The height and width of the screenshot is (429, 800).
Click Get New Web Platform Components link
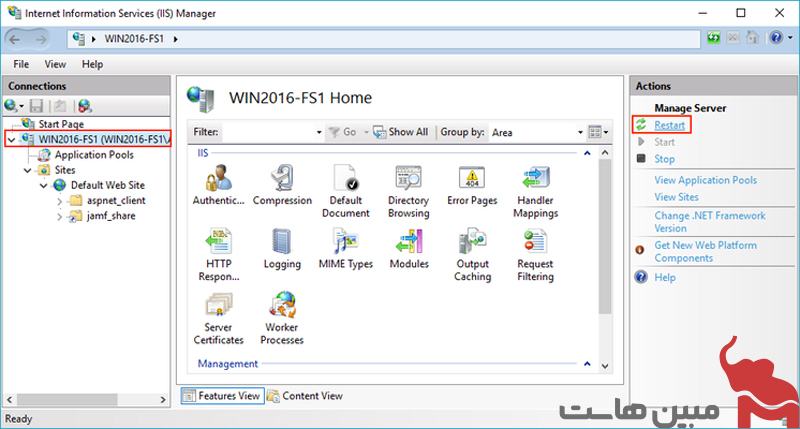coord(706,251)
